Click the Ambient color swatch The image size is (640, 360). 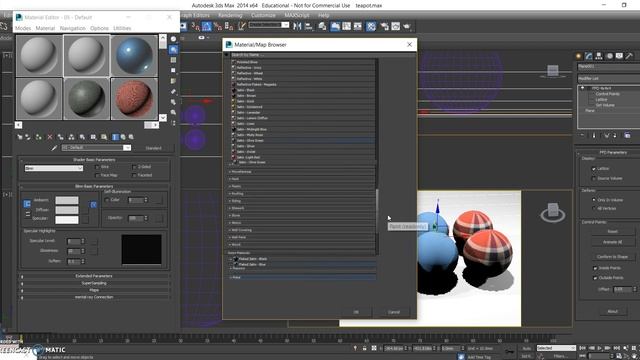coord(67,200)
